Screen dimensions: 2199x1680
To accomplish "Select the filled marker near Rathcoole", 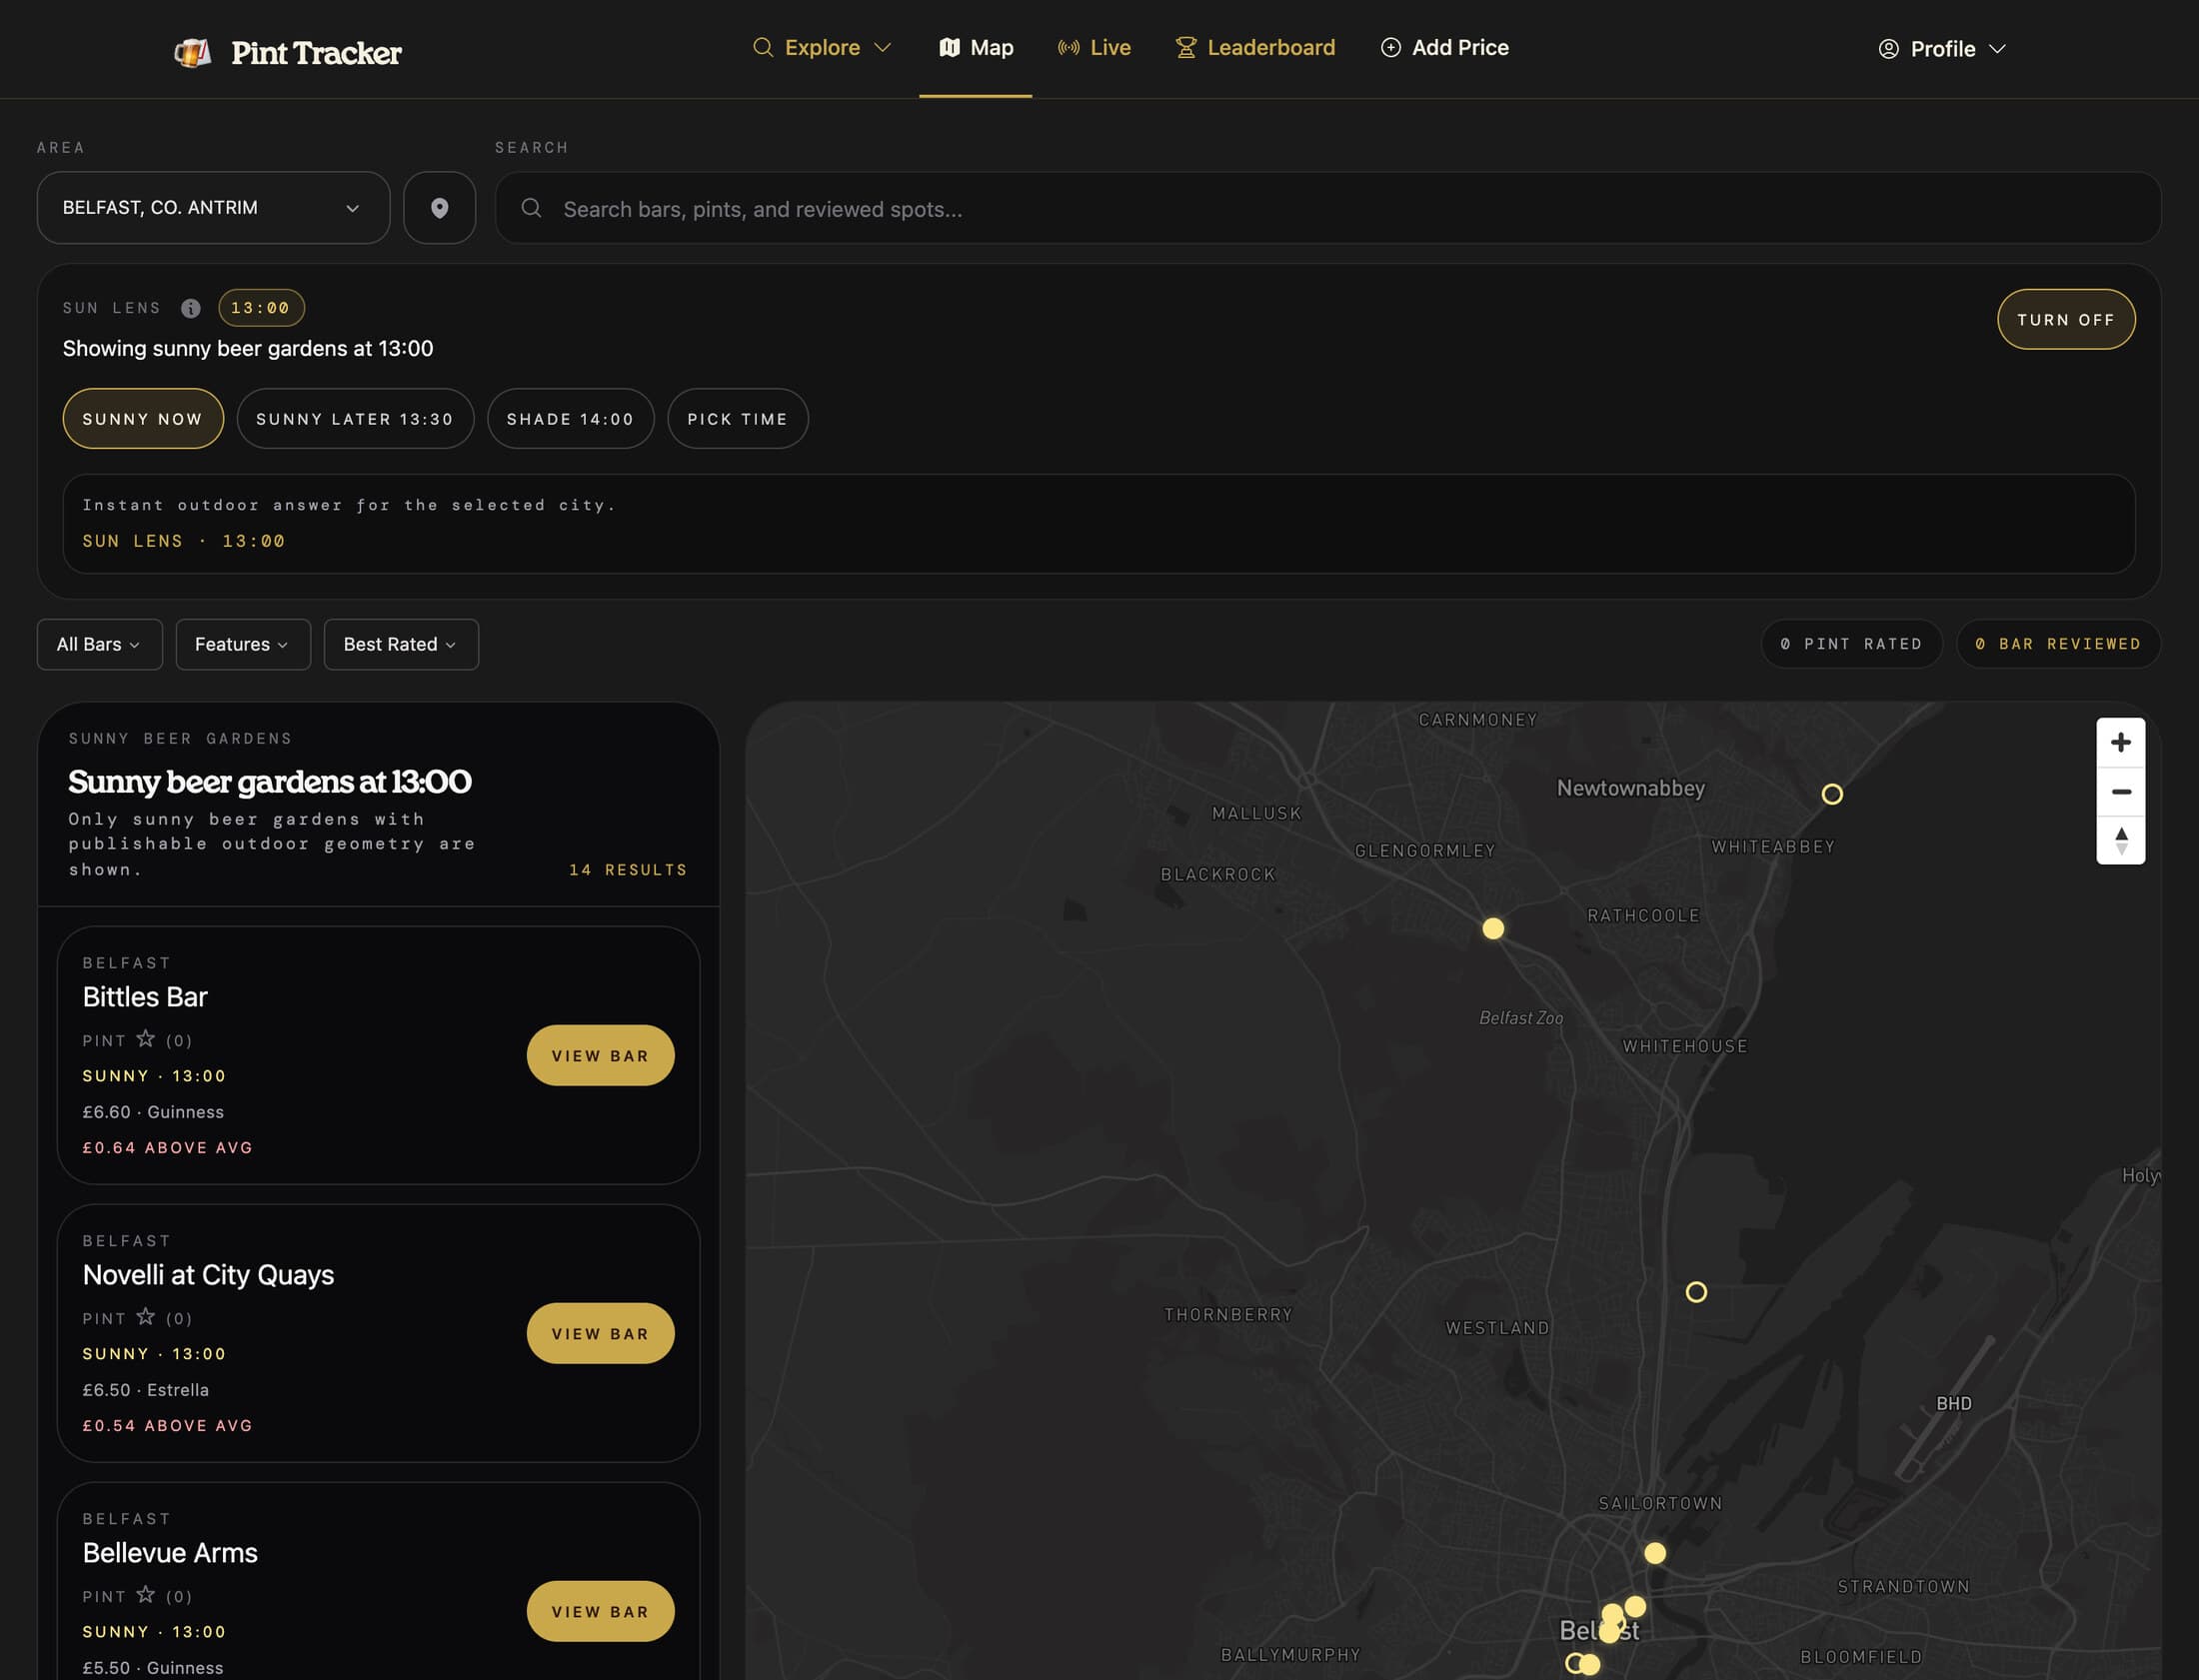I will (1492, 929).
